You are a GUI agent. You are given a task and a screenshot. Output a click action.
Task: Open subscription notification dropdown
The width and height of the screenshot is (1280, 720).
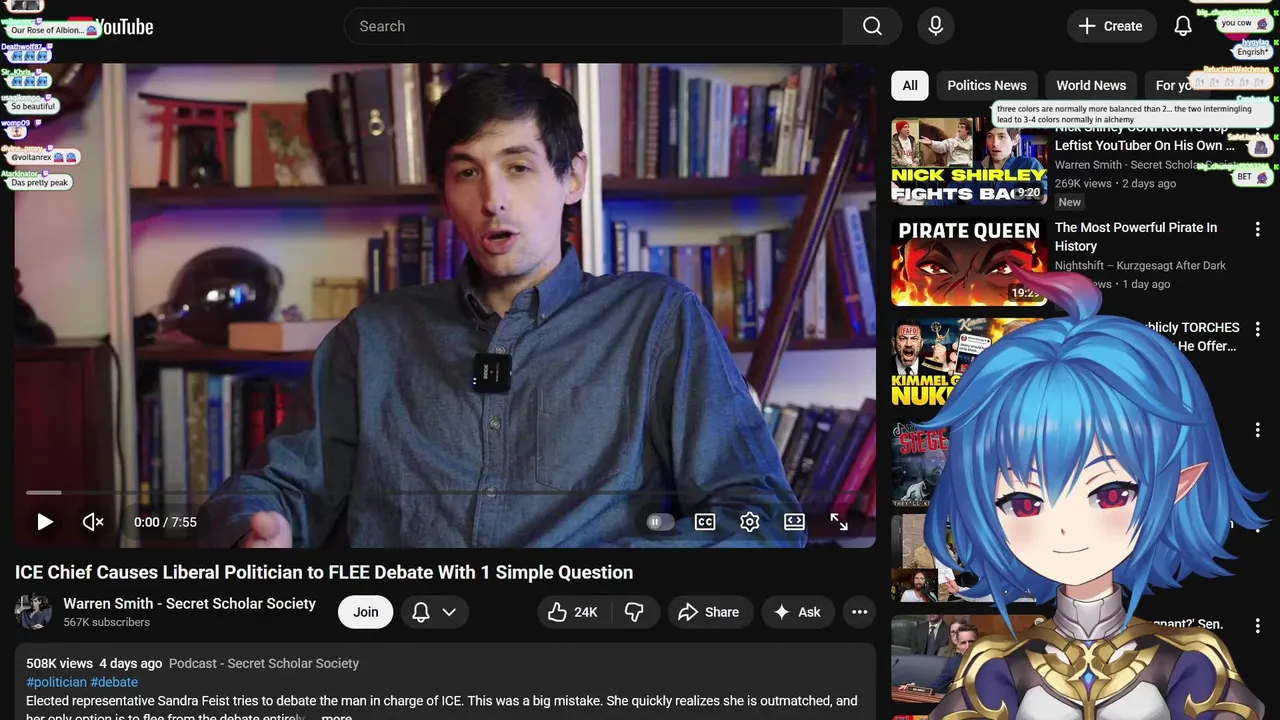(x=435, y=612)
